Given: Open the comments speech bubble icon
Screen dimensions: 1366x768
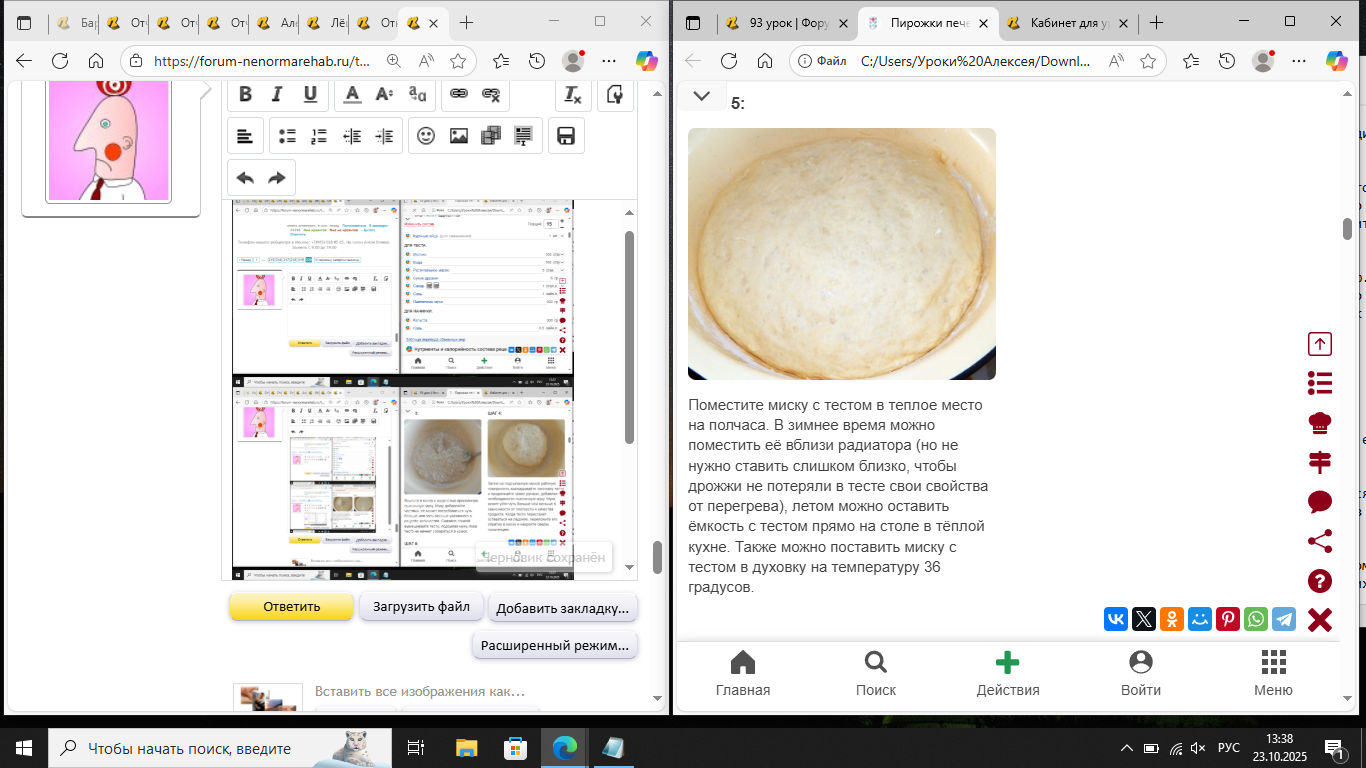Looking at the screenshot, I should click(1320, 502).
